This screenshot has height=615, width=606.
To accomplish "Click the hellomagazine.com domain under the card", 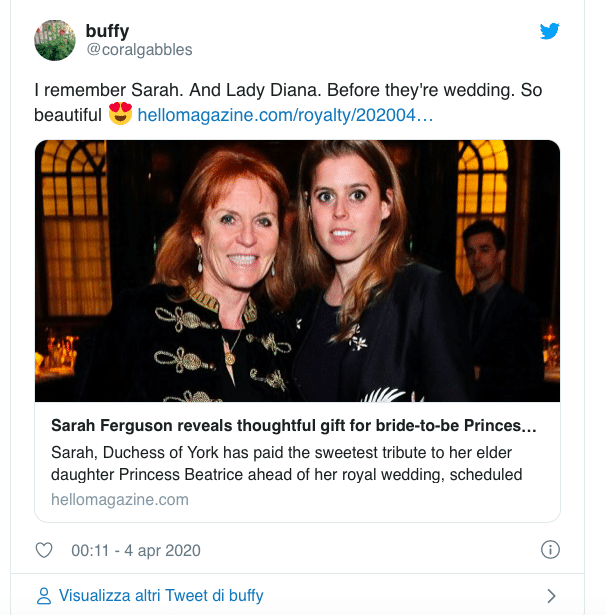I will (x=119, y=499).
